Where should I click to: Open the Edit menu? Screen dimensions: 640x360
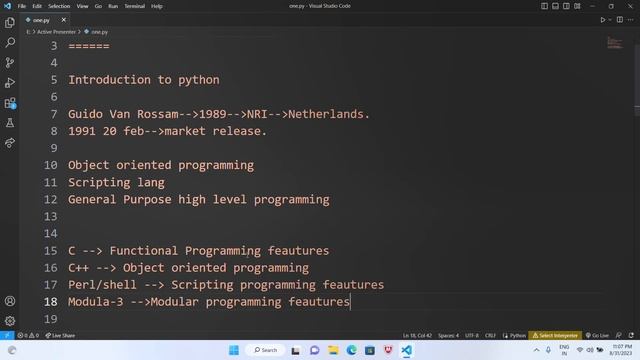point(37,6)
